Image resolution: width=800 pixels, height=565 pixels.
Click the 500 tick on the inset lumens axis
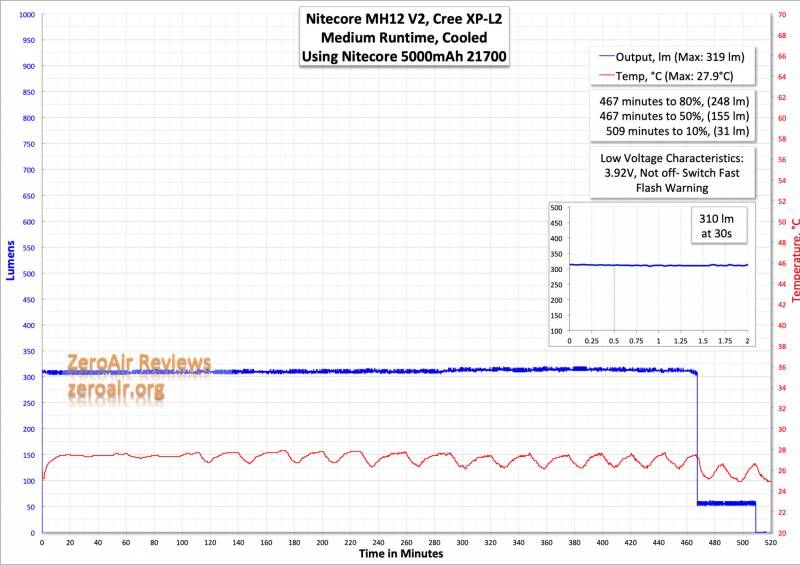(x=558, y=208)
